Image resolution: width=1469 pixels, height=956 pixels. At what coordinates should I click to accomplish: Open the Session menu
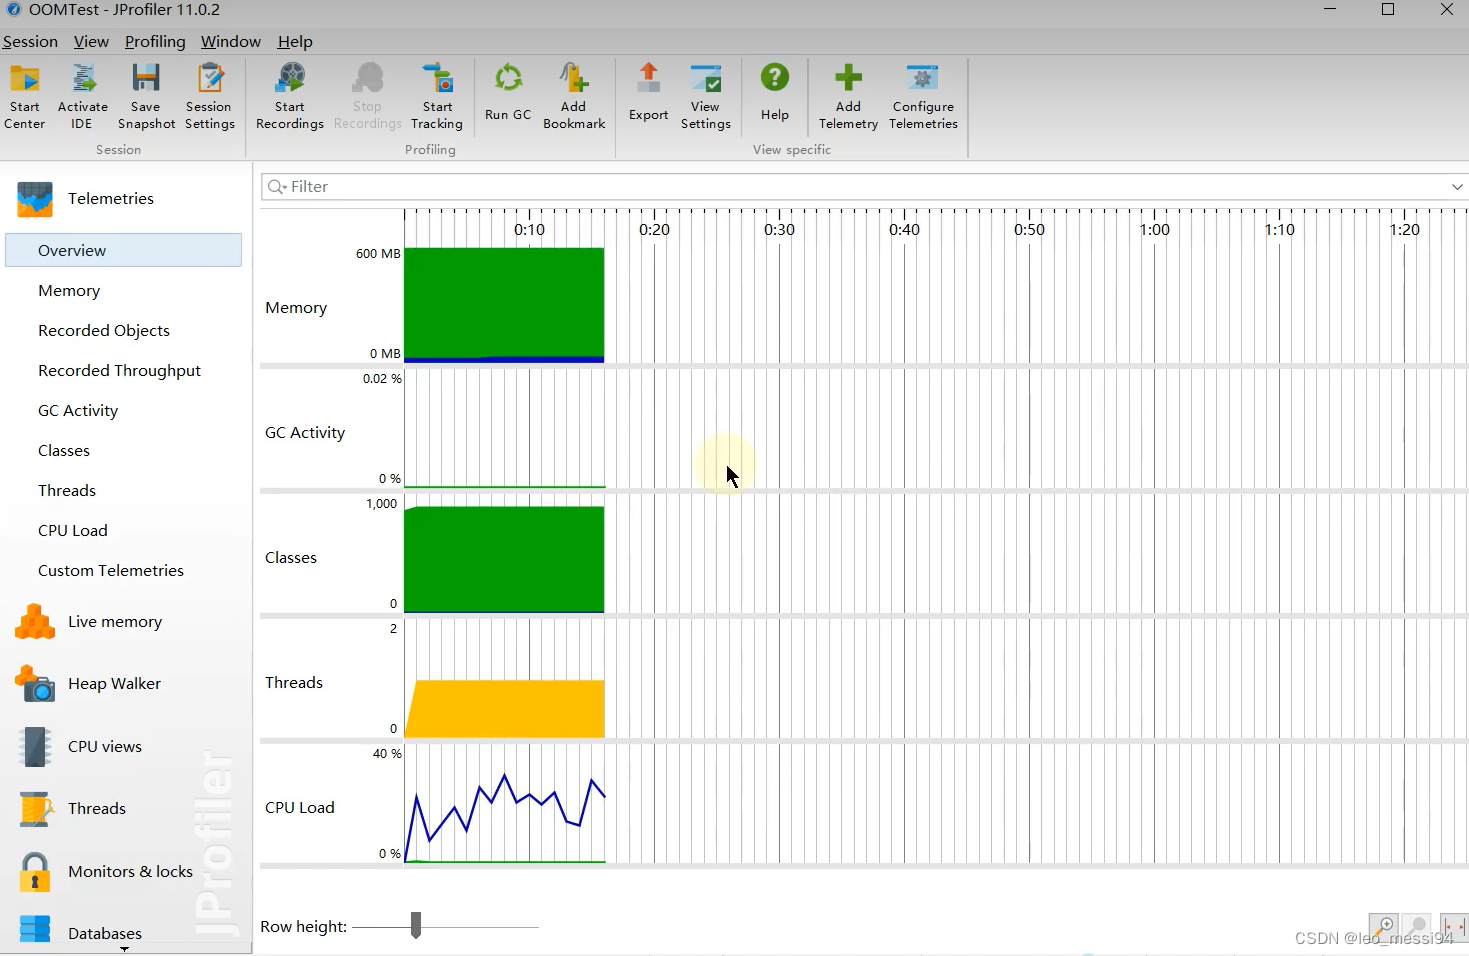pyautogui.click(x=30, y=42)
